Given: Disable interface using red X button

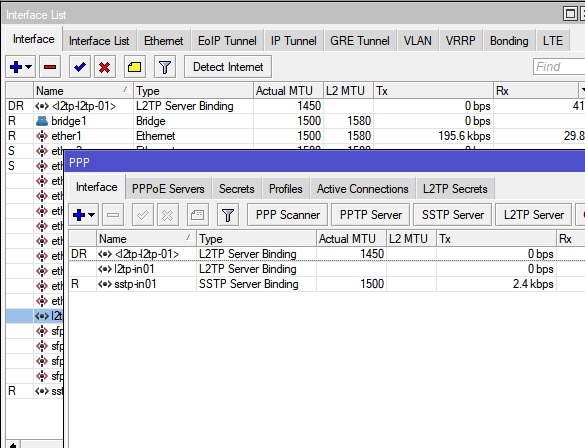Looking at the screenshot, I should [105, 67].
